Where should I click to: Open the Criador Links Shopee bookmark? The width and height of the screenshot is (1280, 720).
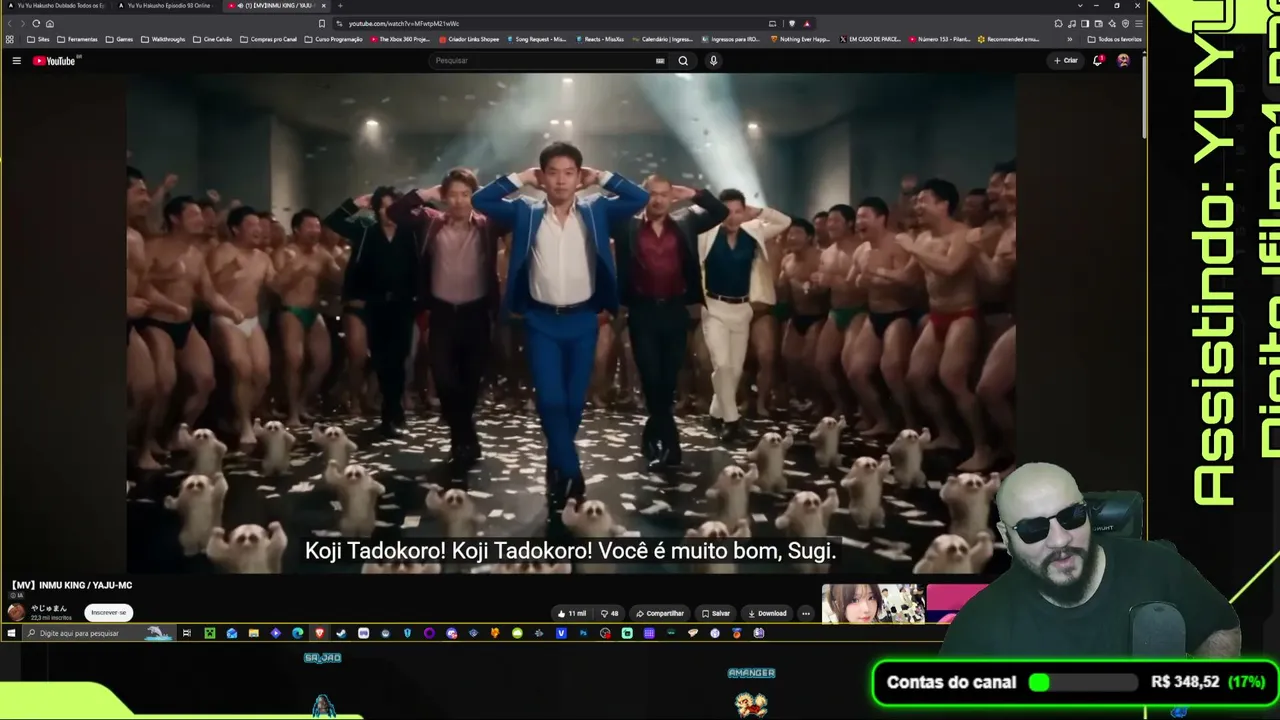click(469, 39)
